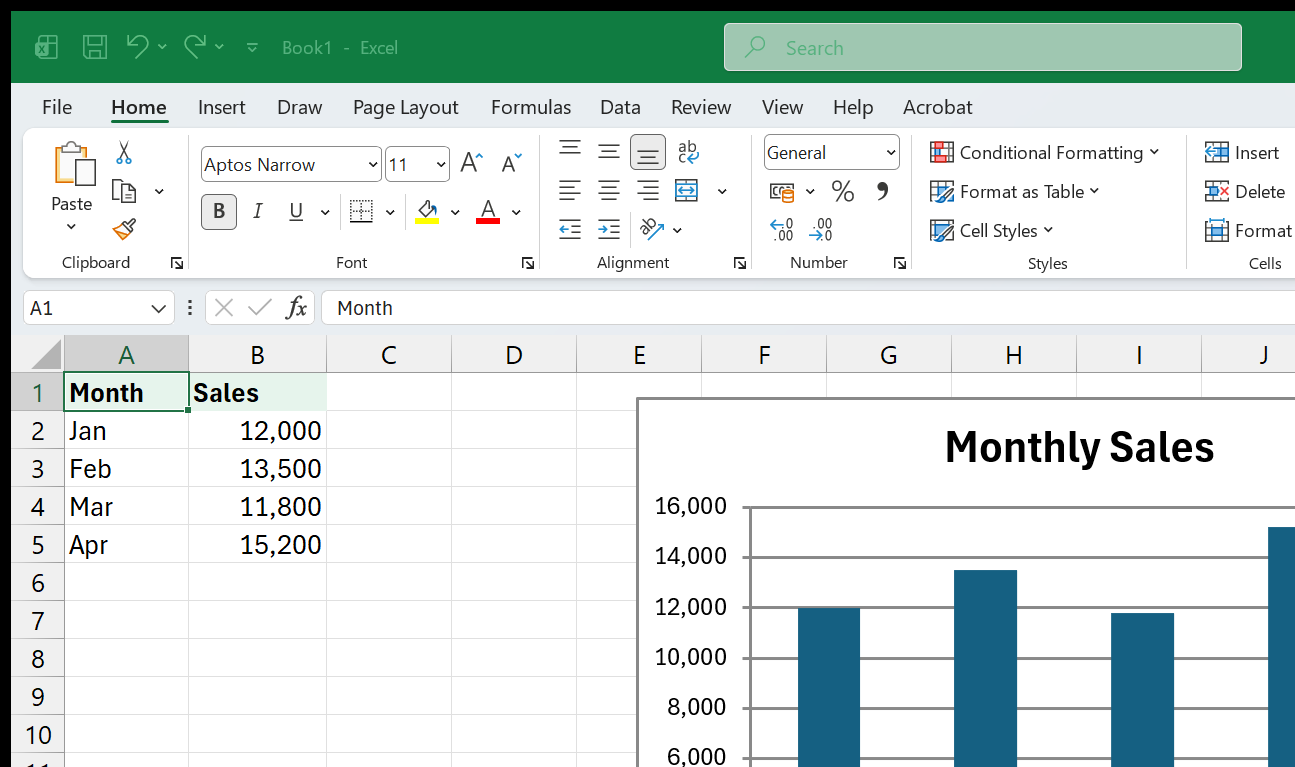The height and width of the screenshot is (767, 1295).
Task: Apply comma style
Action: click(x=882, y=191)
